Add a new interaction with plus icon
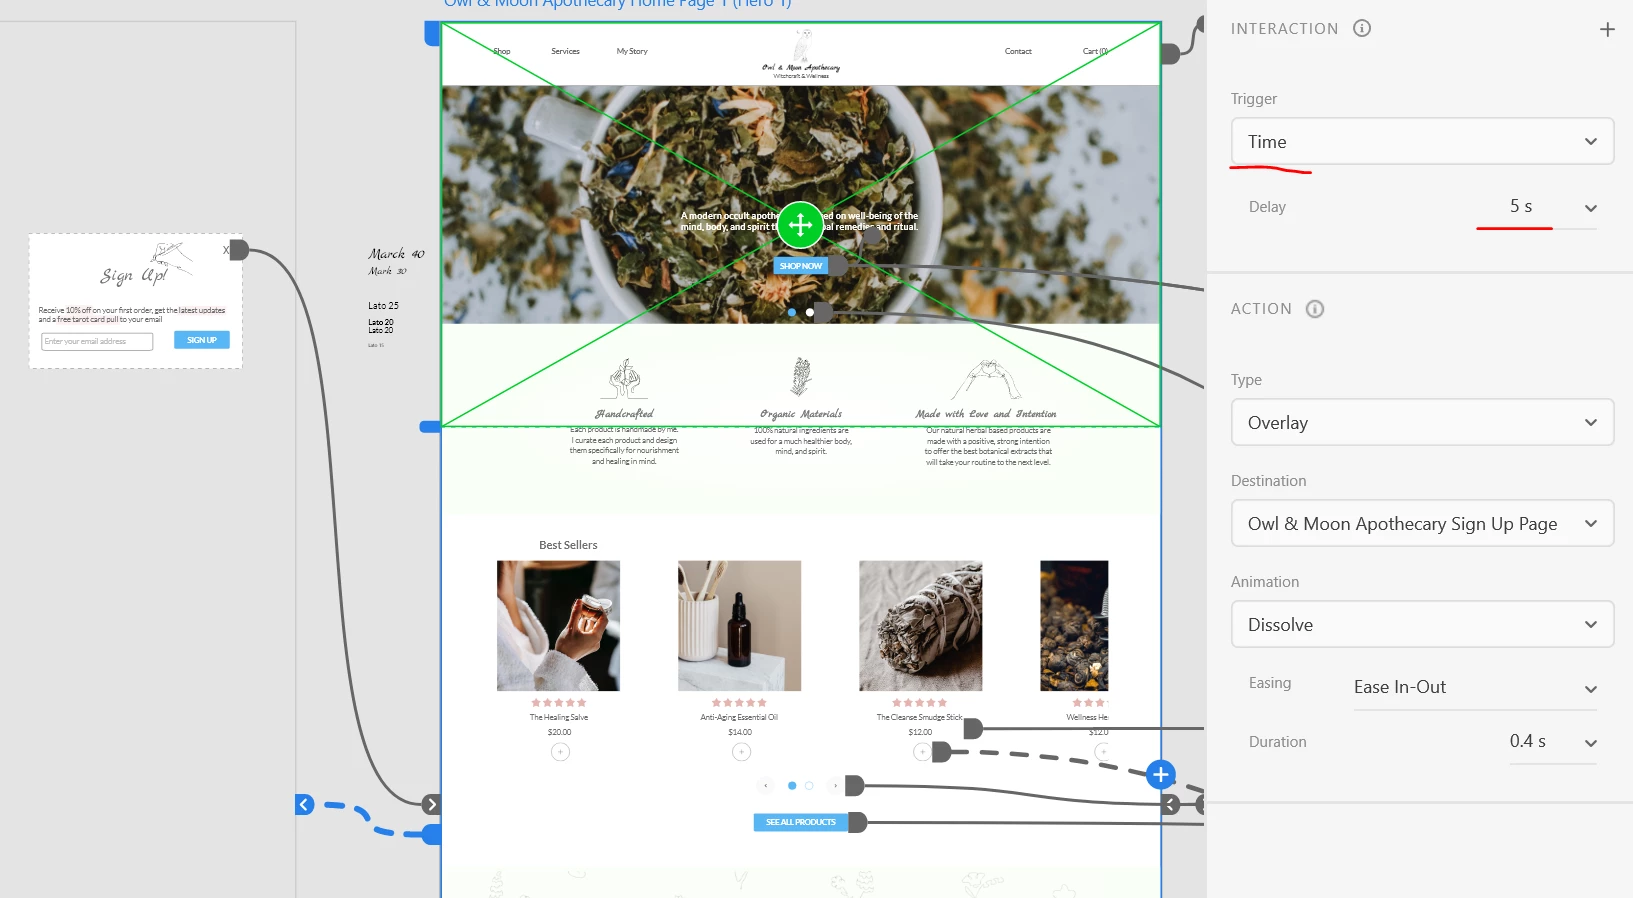1633x898 pixels. [x=1607, y=30]
